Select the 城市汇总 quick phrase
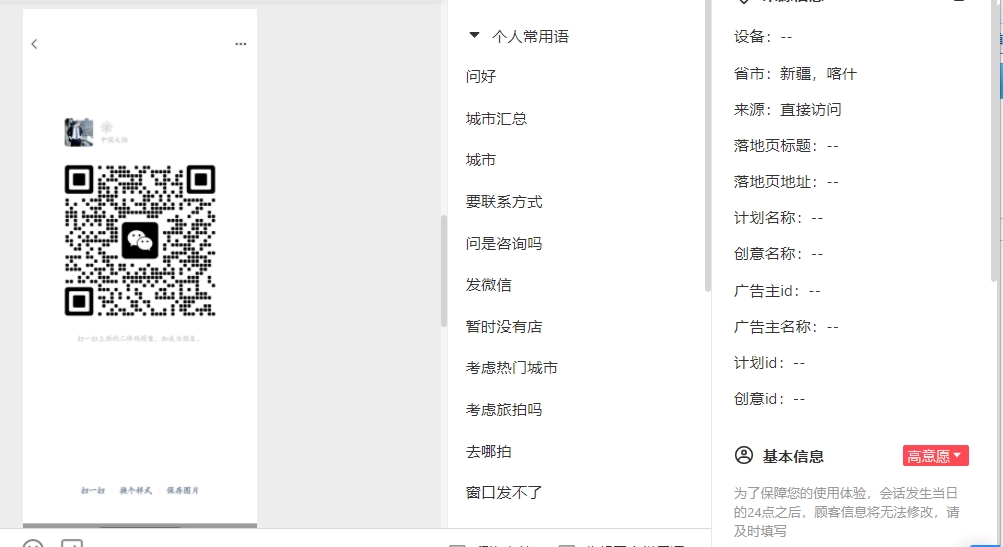The width and height of the screenshot is (1003, 547). click(x=496, y=118)
